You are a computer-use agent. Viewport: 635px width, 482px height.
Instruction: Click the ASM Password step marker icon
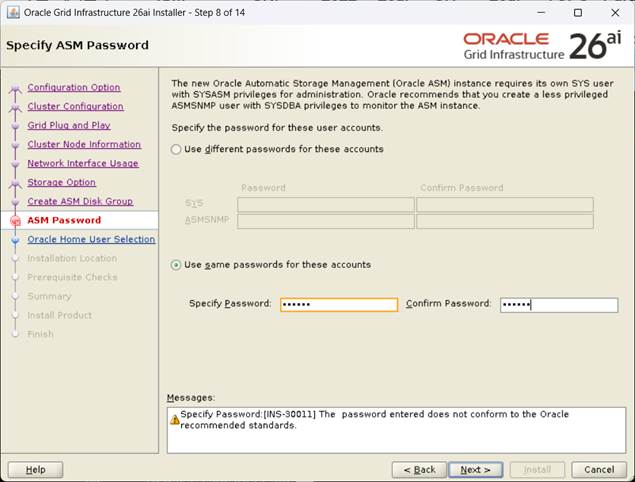tap(15, 221)
